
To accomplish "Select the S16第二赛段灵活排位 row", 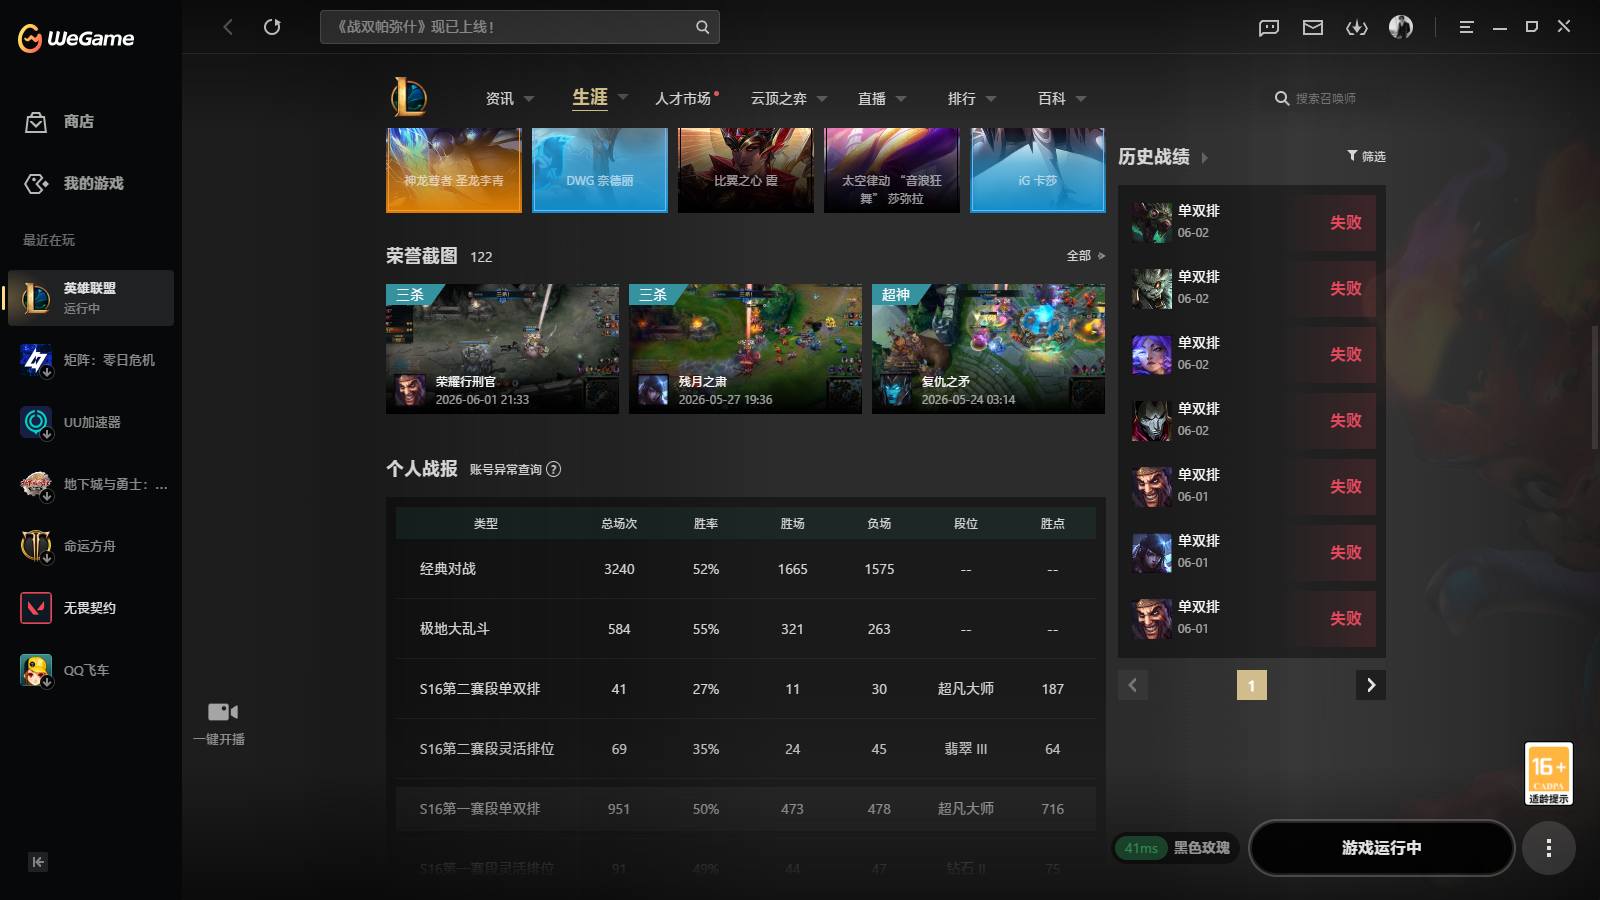I will point(746,749).
